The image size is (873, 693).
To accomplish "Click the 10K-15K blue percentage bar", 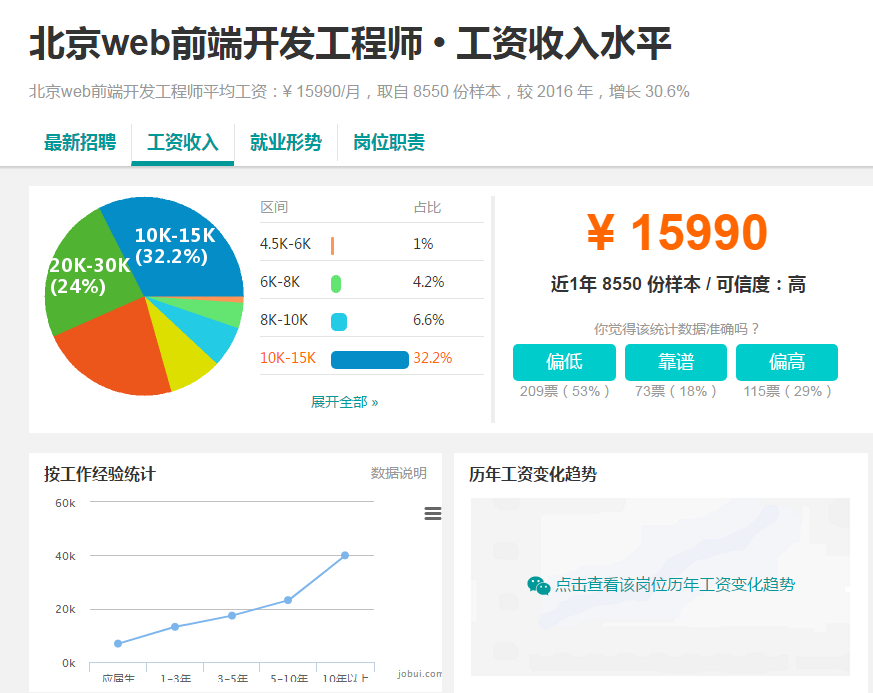I will click(369, 359).
